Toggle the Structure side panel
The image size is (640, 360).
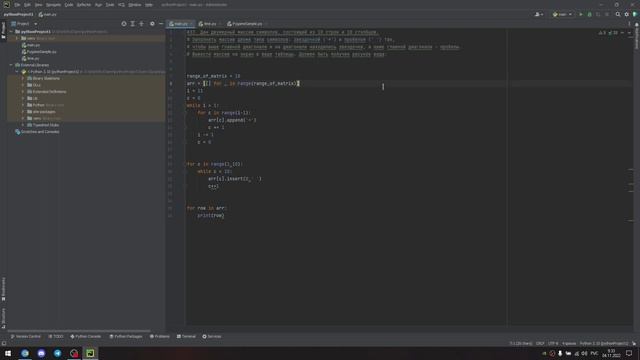(3, 318)
